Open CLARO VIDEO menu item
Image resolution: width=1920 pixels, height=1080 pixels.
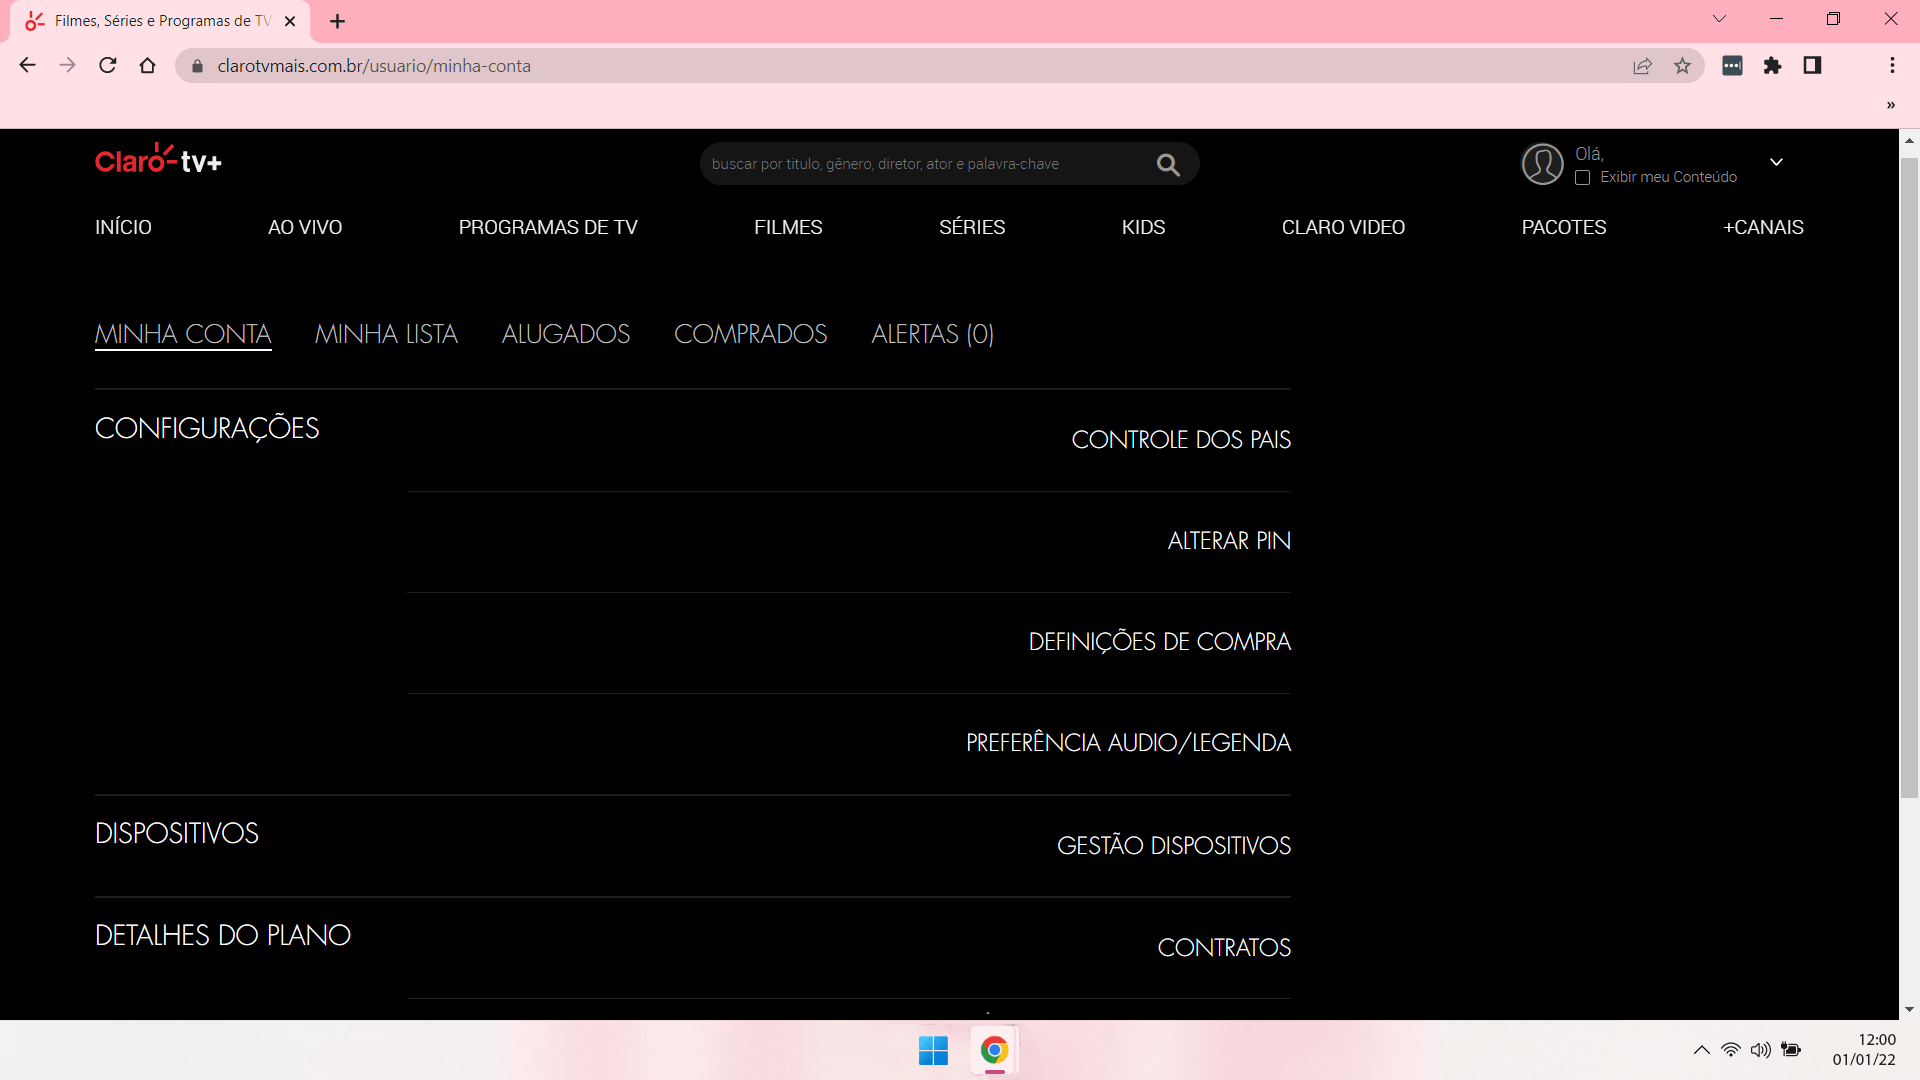[1343, 228]
